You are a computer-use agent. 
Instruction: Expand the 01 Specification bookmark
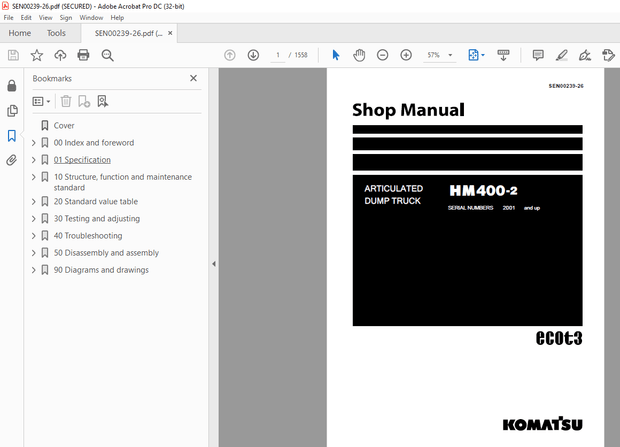(34, 160)
